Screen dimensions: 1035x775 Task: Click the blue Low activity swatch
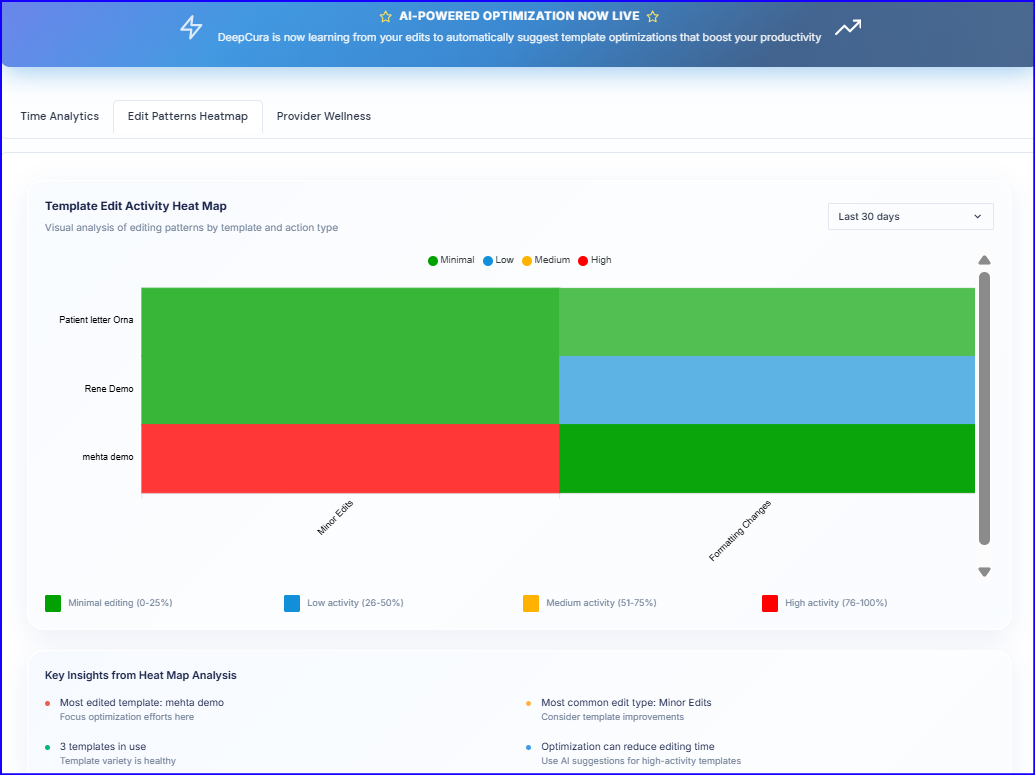click(292, 603)
